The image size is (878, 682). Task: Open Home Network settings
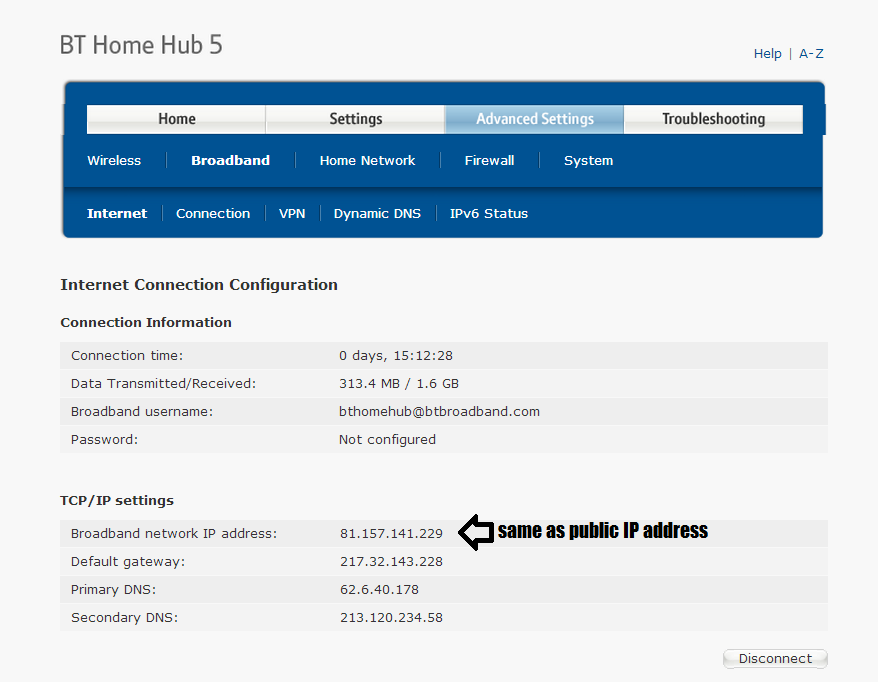pyautogui.click(x=367, y=160)
